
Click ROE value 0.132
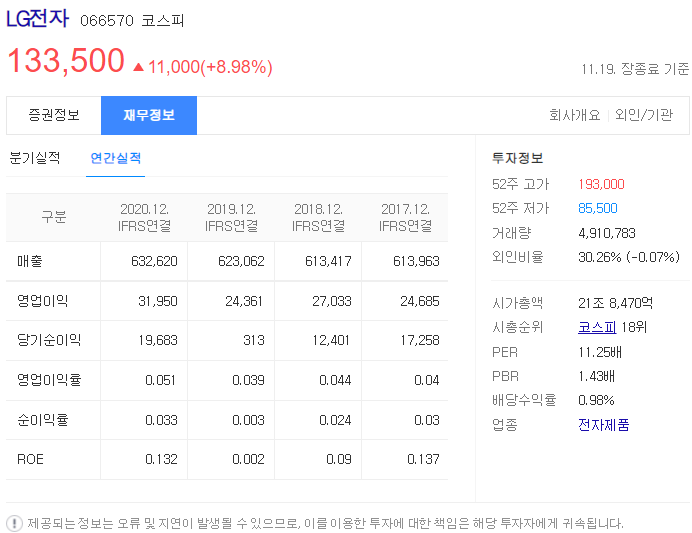tap(161, 459)
